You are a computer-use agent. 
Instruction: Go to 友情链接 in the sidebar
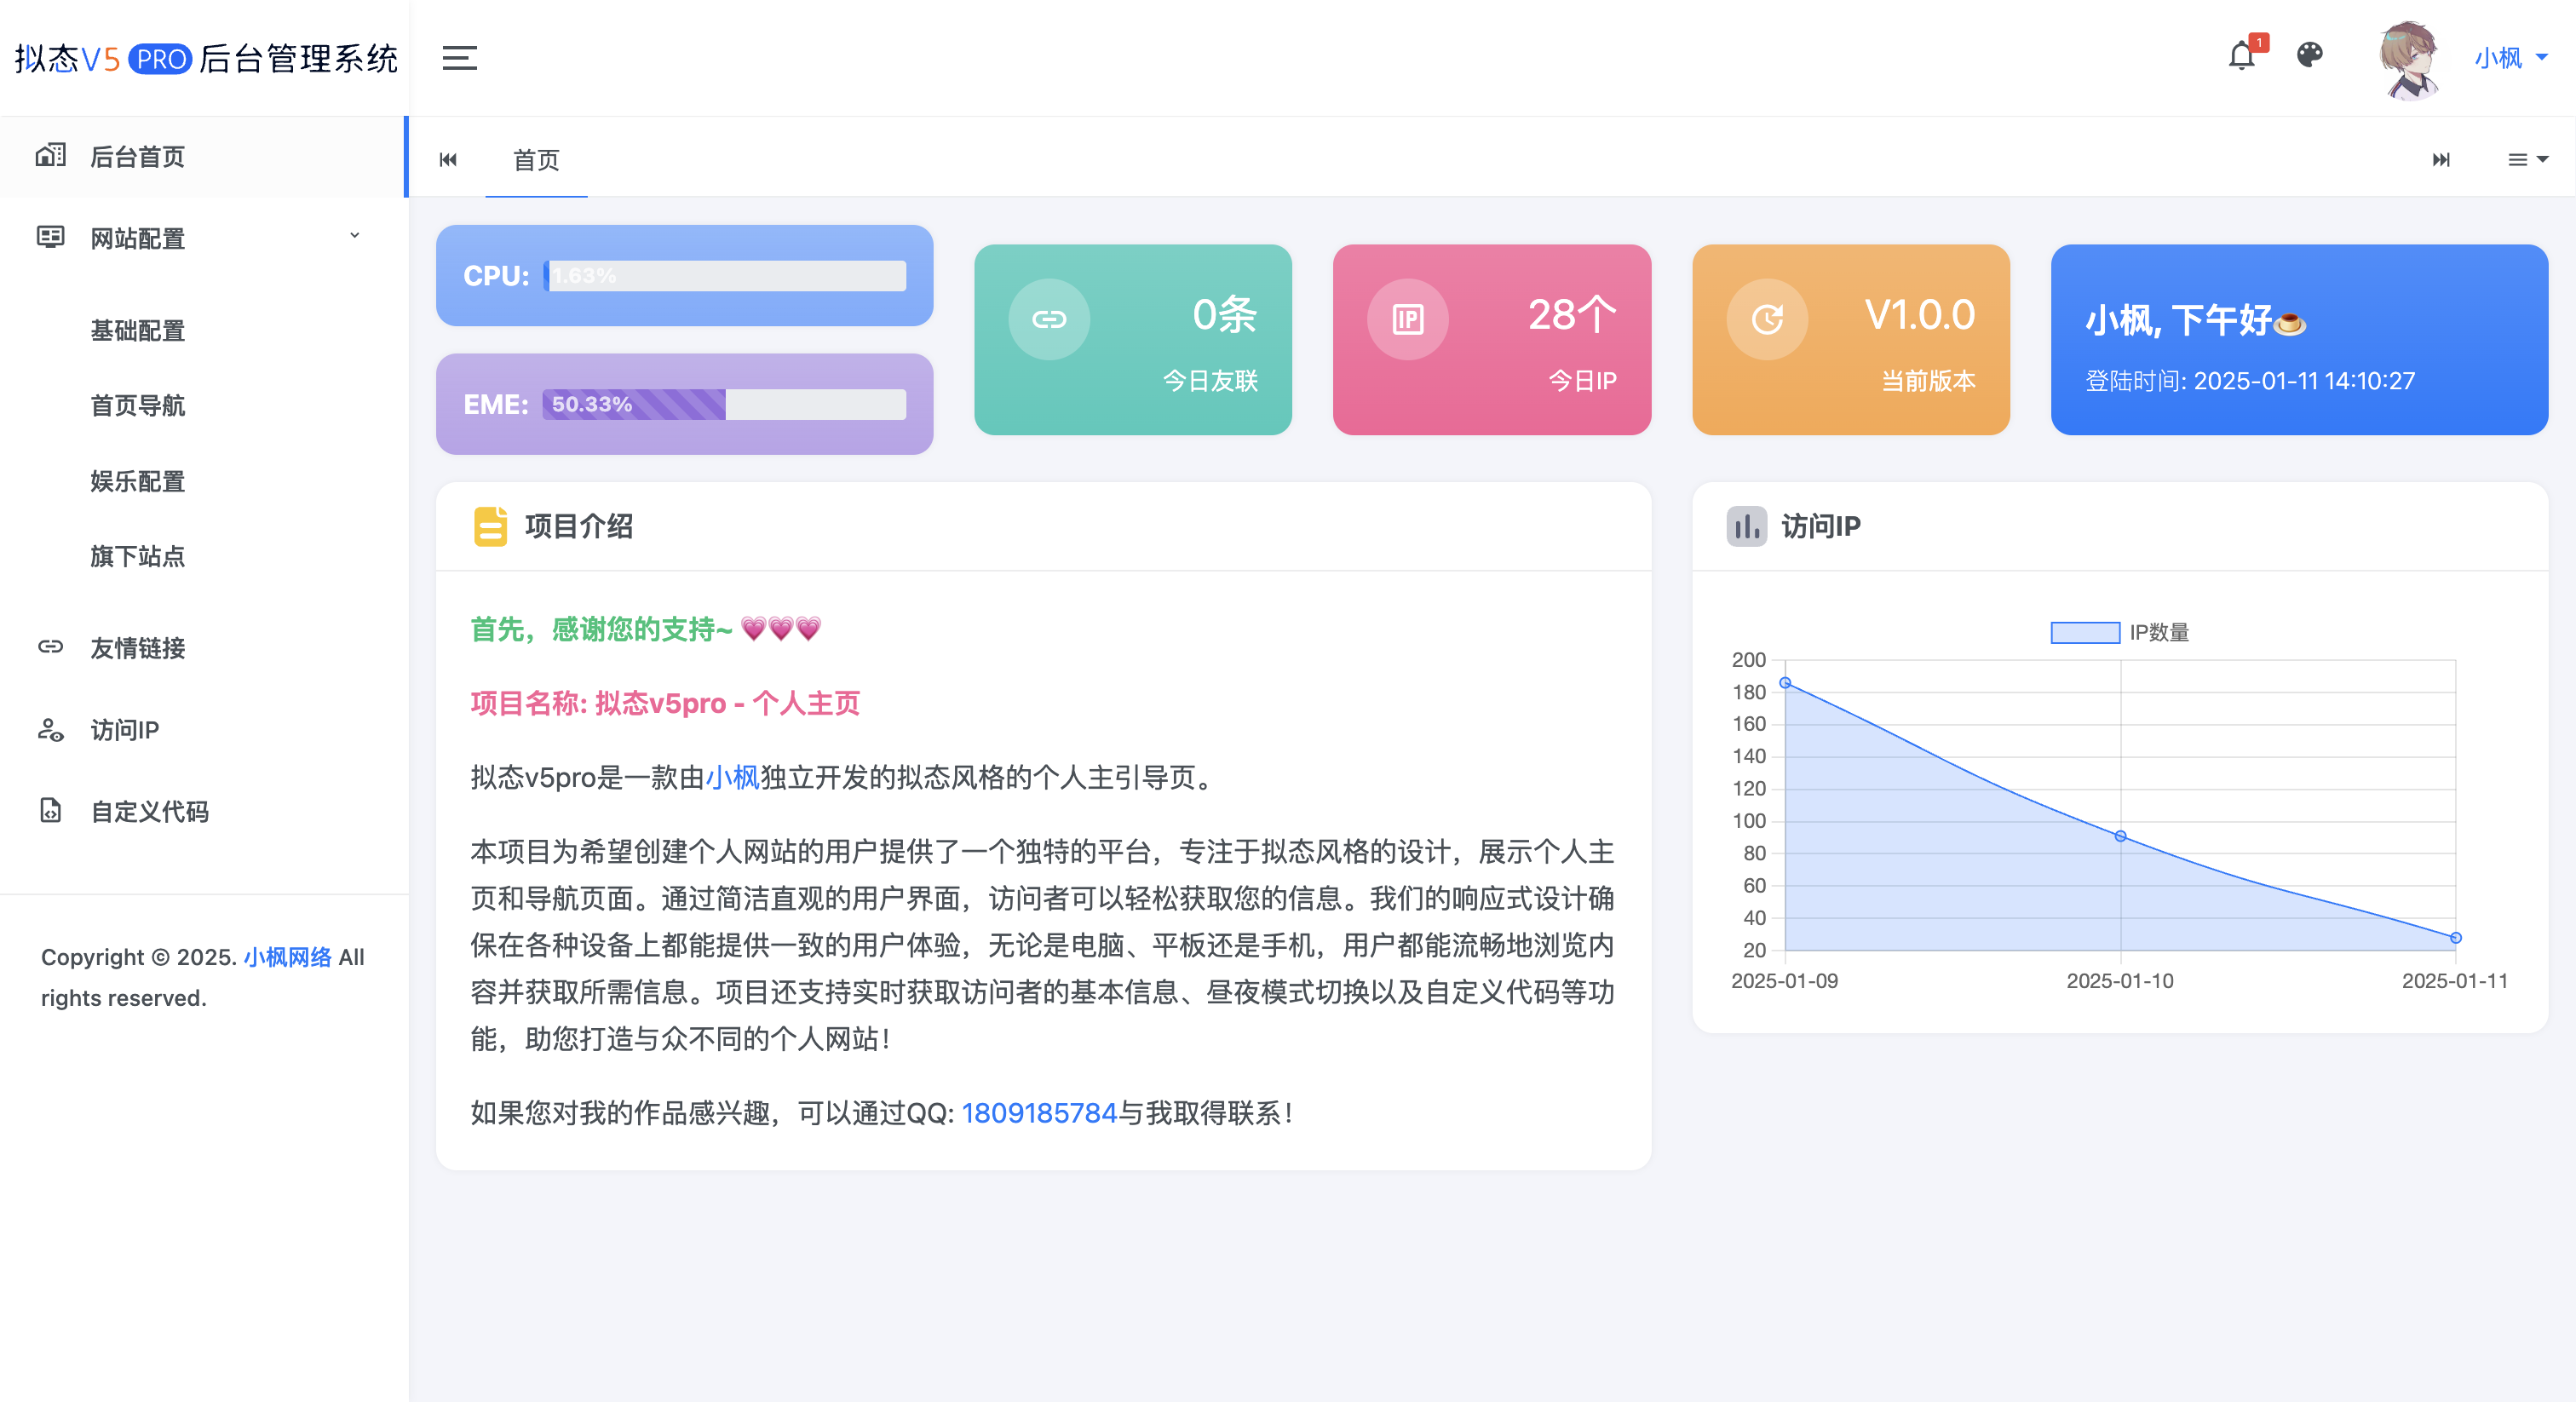click(138, 648)
